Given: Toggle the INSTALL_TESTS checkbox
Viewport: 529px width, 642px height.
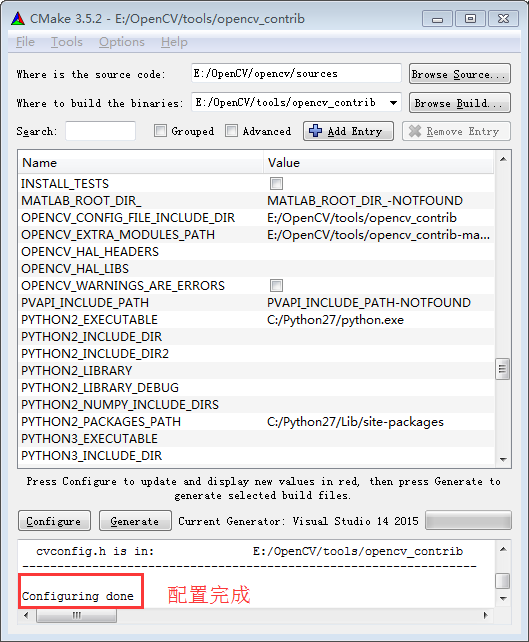Looking at the screenshot, I should coord(276,183).
